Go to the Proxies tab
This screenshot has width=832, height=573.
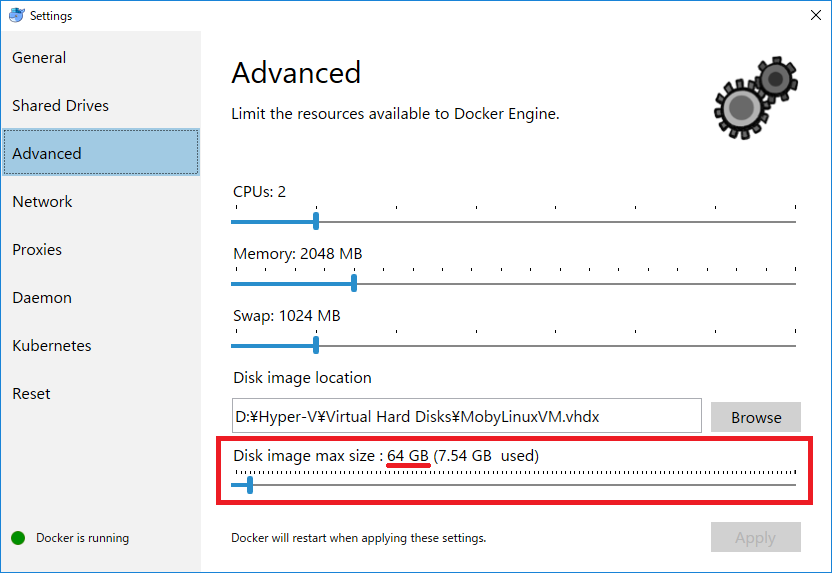37,250
